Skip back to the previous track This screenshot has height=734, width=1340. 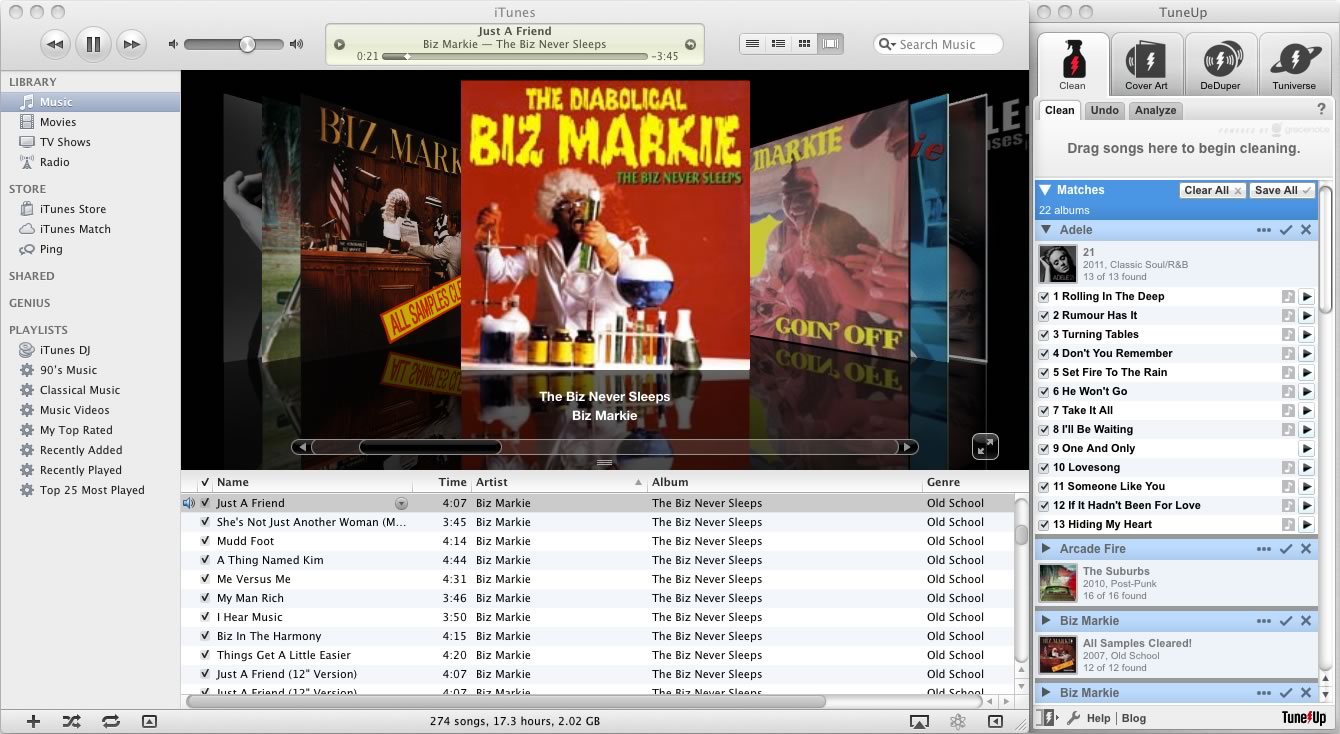[x=56, y=44]
